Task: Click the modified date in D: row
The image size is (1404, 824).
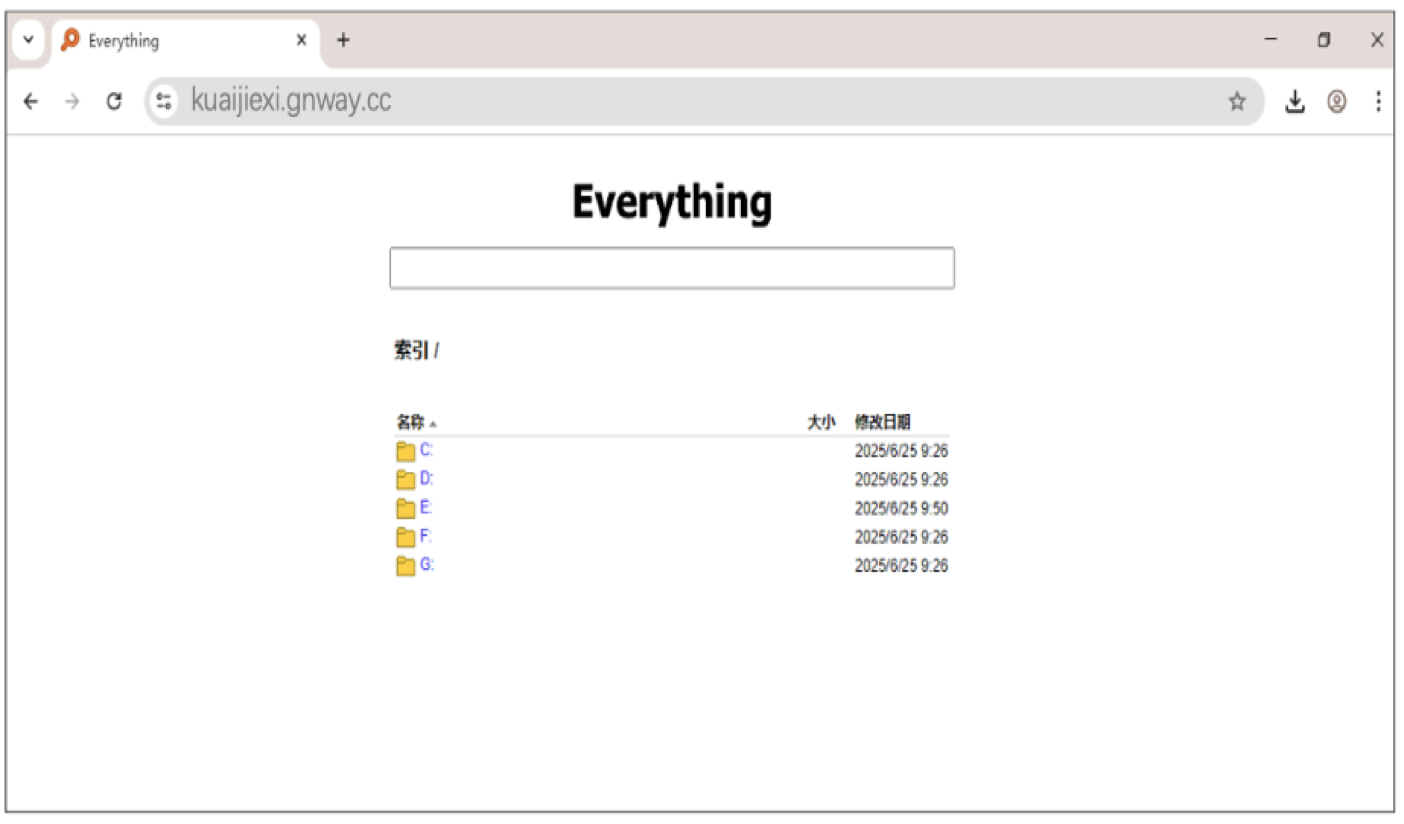Action: [x=901, y=480]
